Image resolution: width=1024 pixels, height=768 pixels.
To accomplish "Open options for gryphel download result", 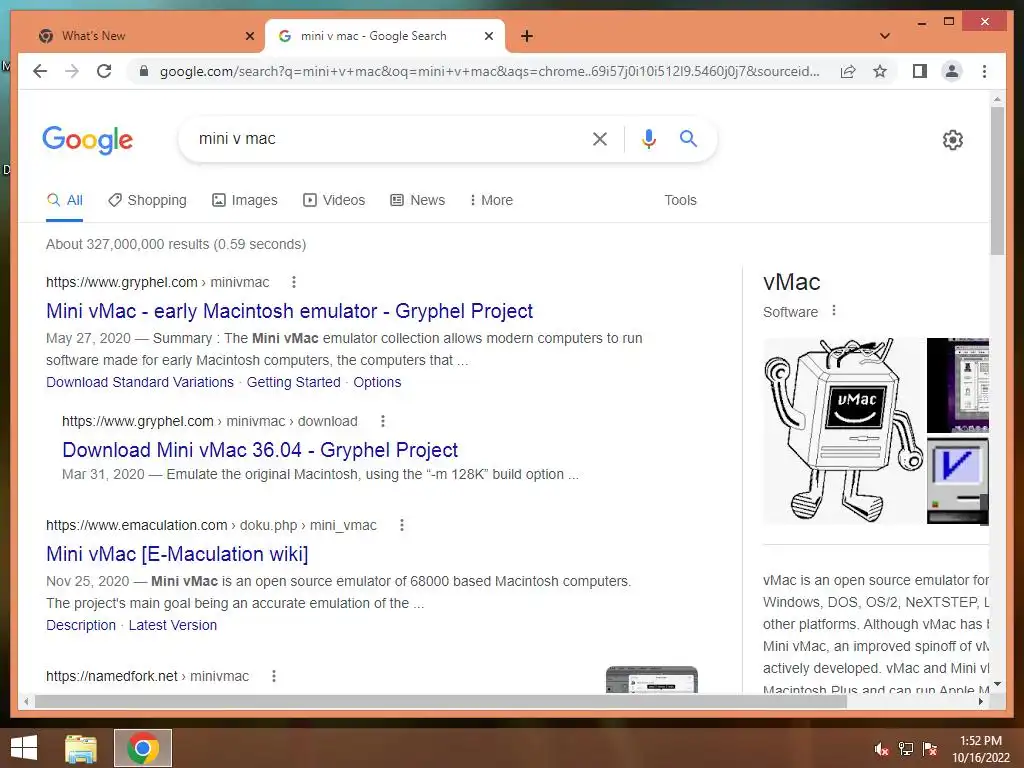I will [383, 421].
